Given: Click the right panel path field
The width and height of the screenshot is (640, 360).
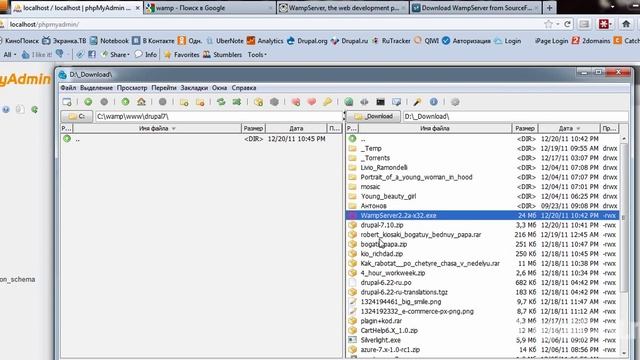Looking at the screenshot, I should [x=516, y=116].
